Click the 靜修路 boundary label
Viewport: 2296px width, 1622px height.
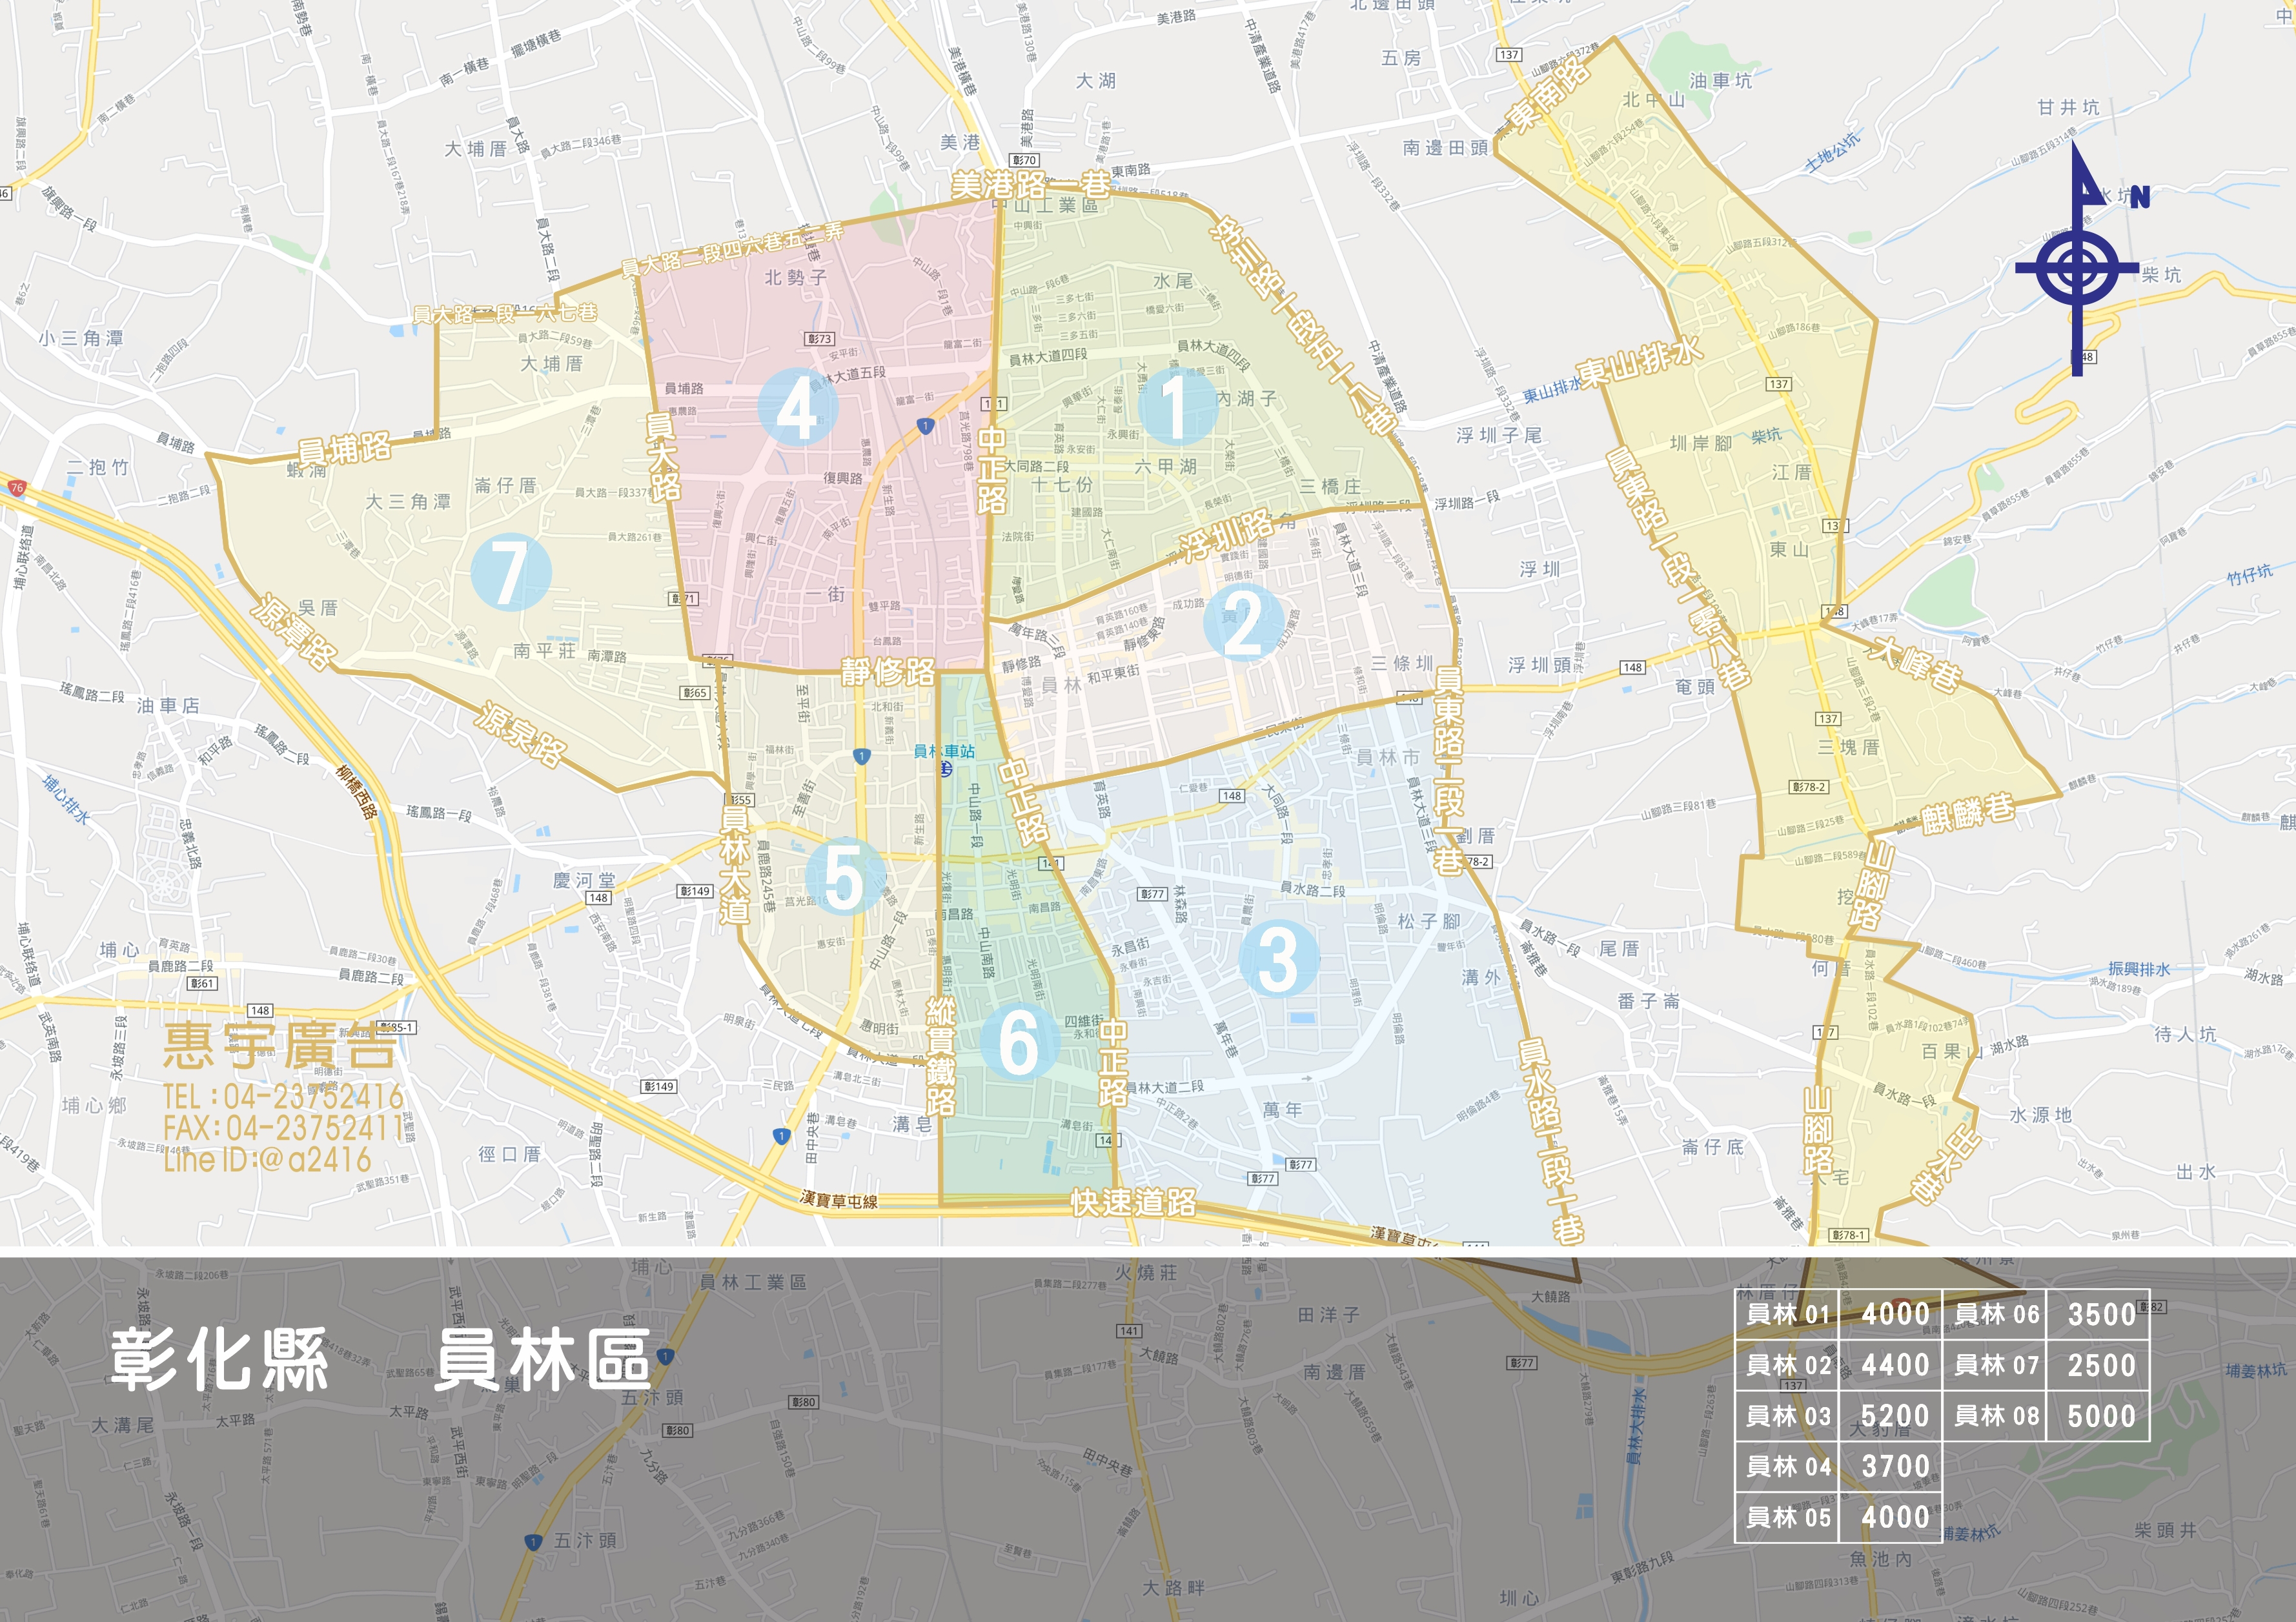tap(888, 672)
